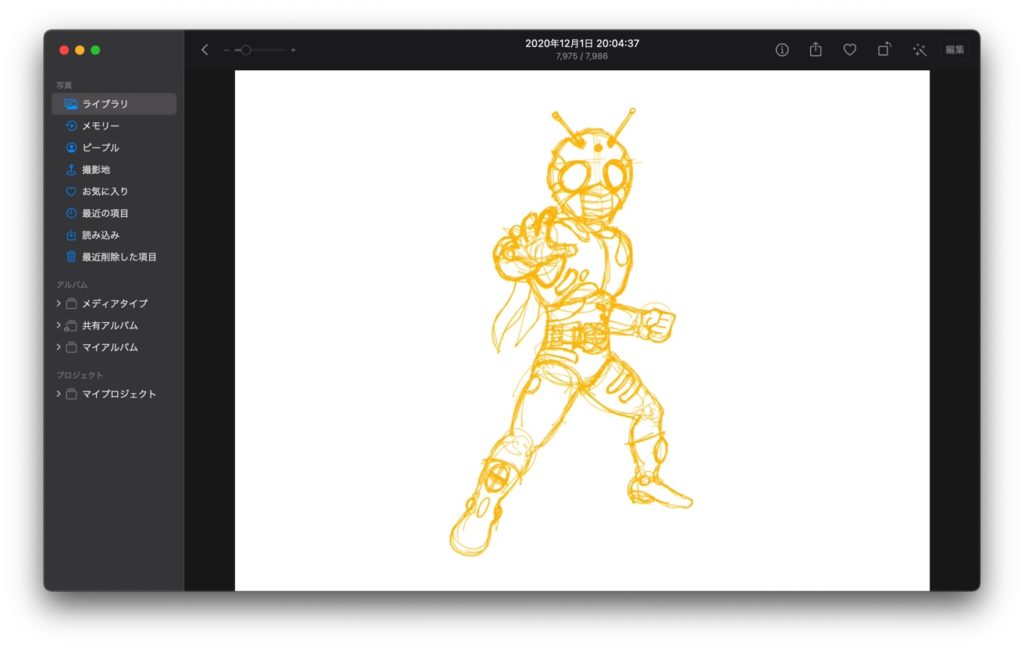Image resolution: width=1024 pixels, height=649 pixels.
Task: Click the メディアタイプ folder icon
Action: pyautogui.click(x=71, y=304)
